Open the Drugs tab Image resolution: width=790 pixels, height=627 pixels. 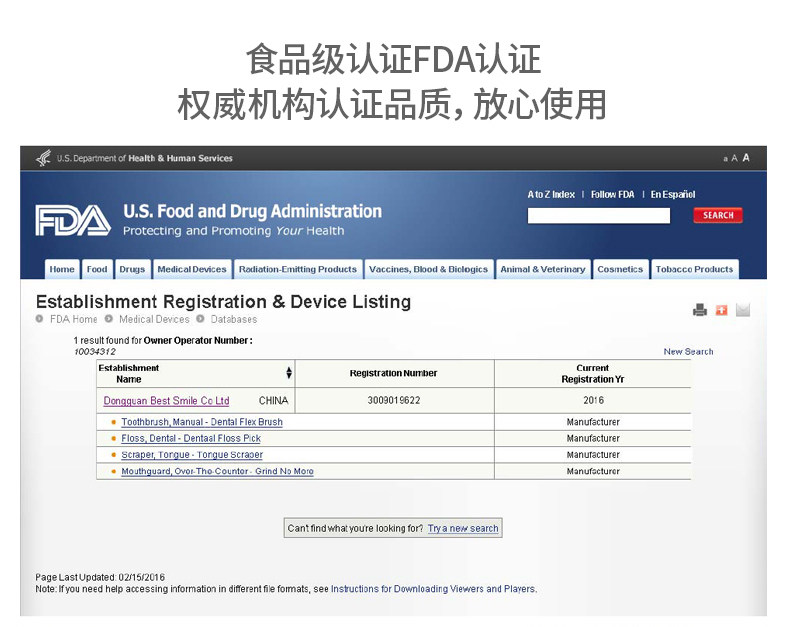pos(132,269)
